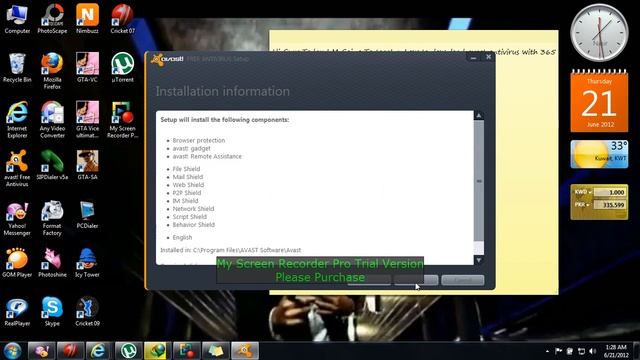Open the My Screen Recorder Pro shortcut

click(x=122, y=120)
